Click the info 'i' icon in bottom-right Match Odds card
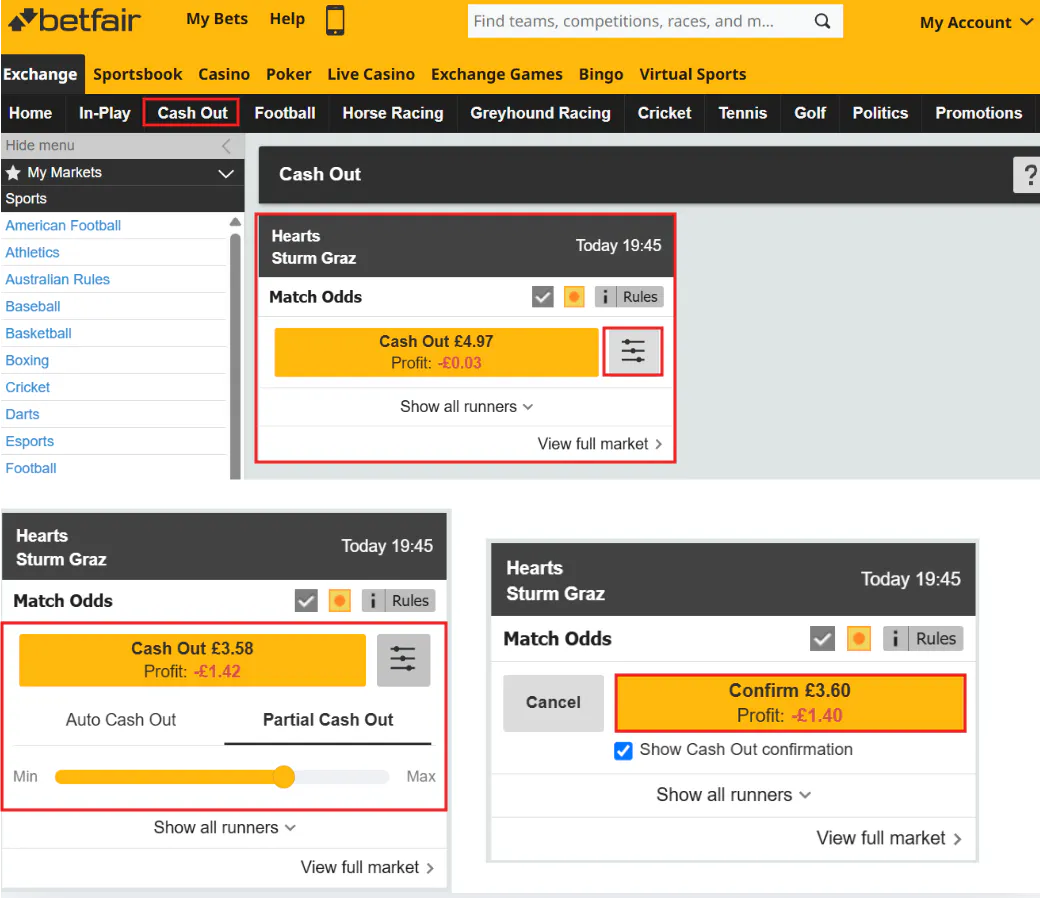Screen dimensions: 1040x898 point(895,639)
